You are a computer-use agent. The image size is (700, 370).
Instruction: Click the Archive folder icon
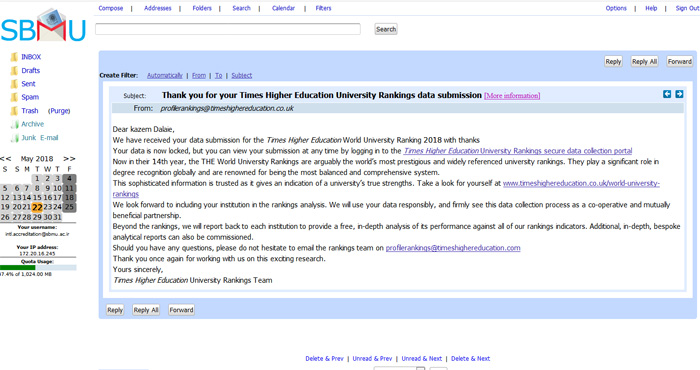(14, 125)
